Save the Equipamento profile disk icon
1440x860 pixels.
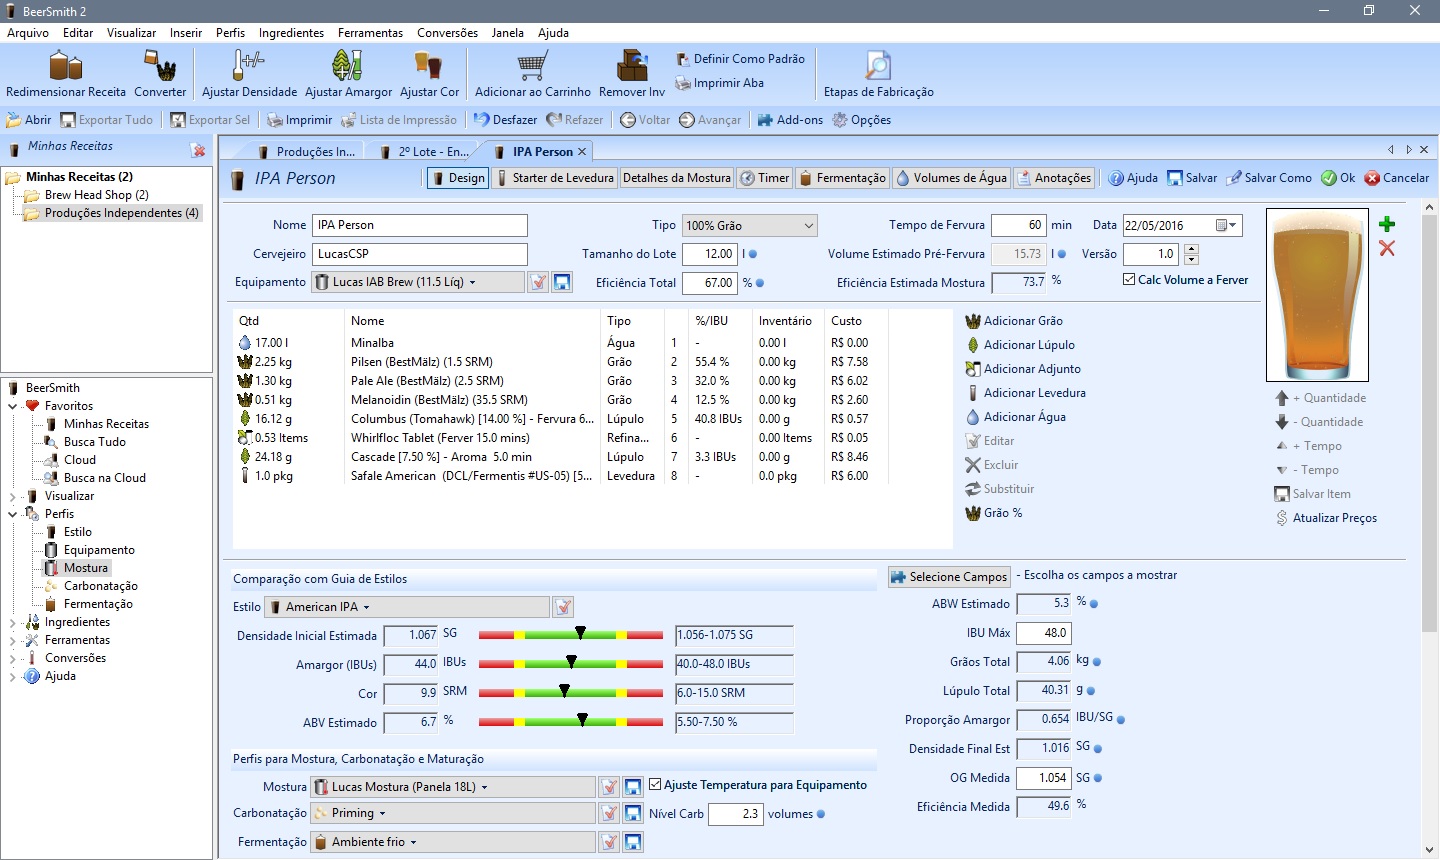(563, 283)
